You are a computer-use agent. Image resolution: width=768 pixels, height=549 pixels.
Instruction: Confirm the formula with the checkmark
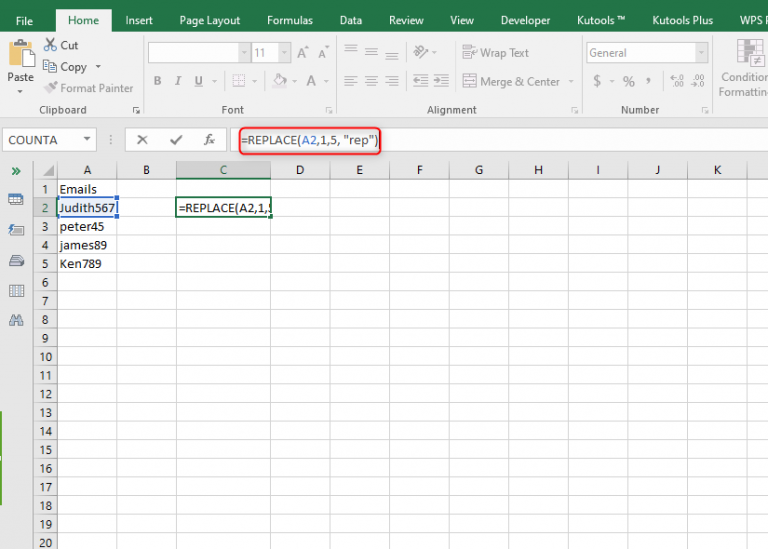176,140
